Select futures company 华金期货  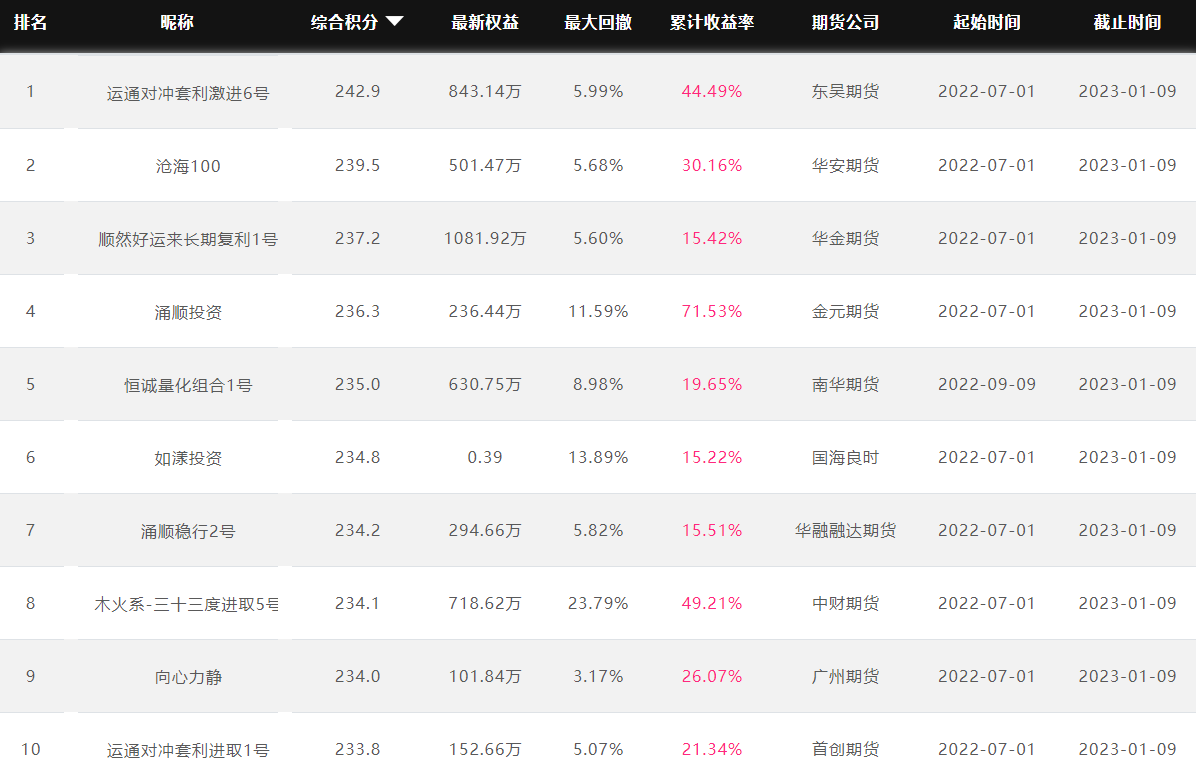point(845,239)
